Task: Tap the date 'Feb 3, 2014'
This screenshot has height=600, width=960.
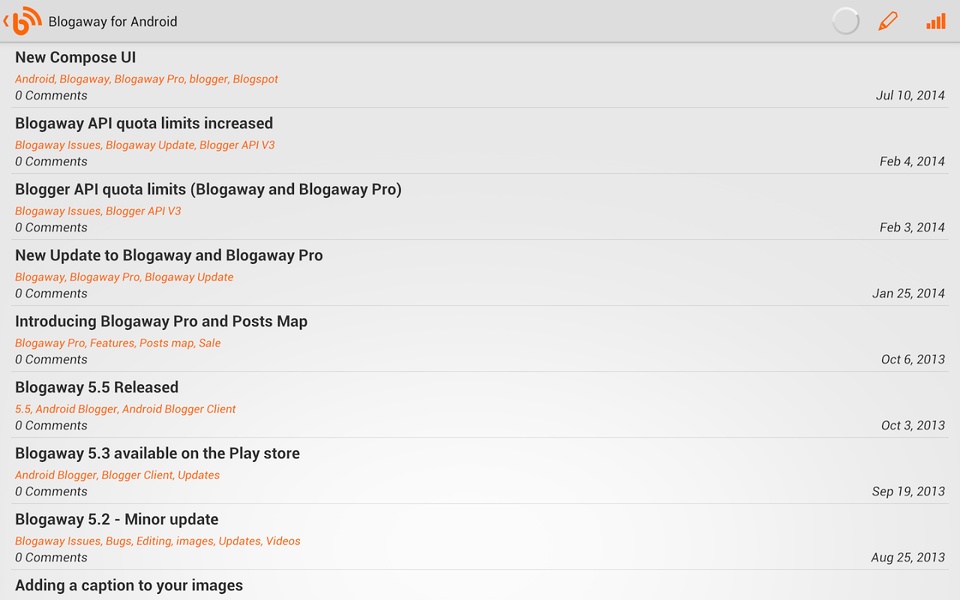Action: (x=912, y=228)
